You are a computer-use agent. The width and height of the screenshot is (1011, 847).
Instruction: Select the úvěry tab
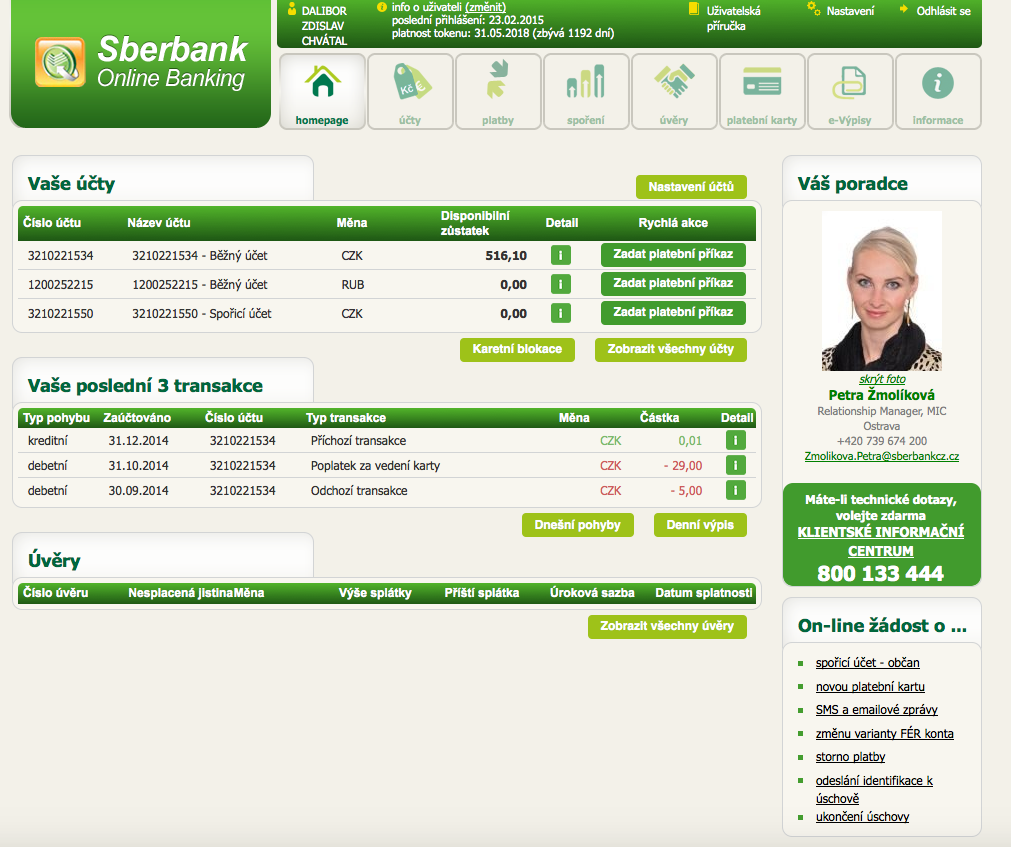(x=674, y=92)
